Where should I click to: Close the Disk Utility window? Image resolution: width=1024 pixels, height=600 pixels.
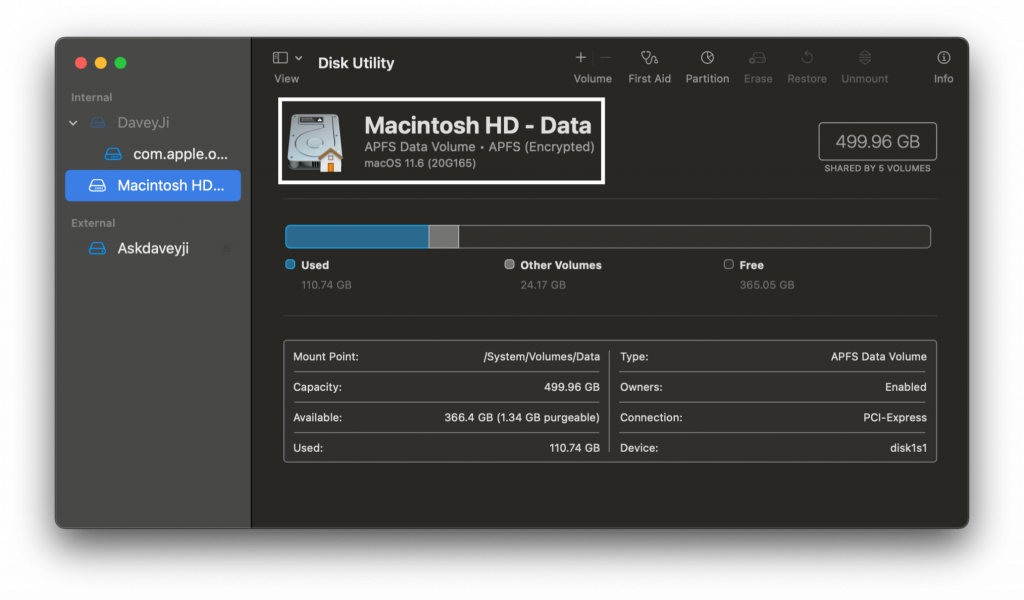tap(81, 63)
